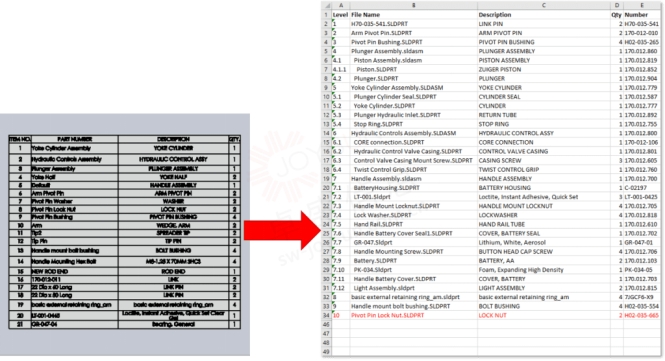Click 'PART NUMBER' header in drawing BOM table
665x361 pixels.
(x=75, y=139)
